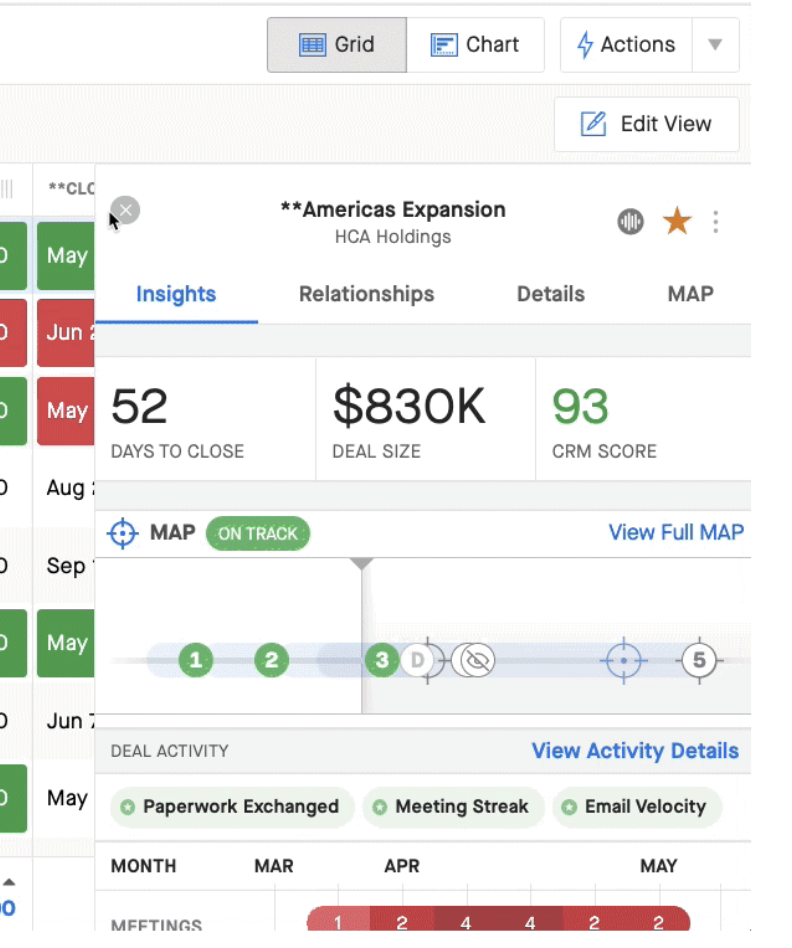Viewport: 792px width, 948px height.
Task: Open the View Full MAP link
Action: pyautogui.click(x=676, y=533)
